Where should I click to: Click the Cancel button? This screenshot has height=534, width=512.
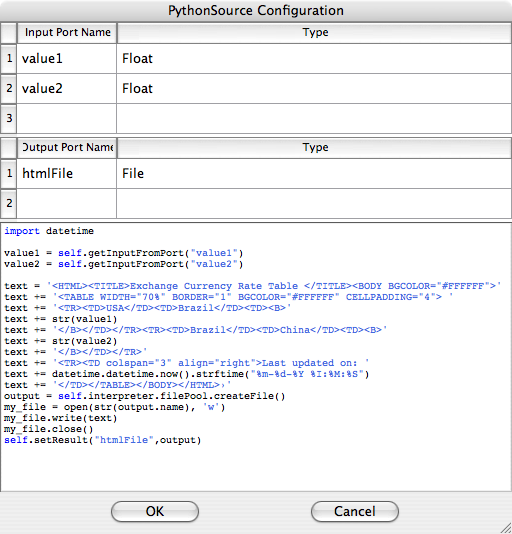355,511
